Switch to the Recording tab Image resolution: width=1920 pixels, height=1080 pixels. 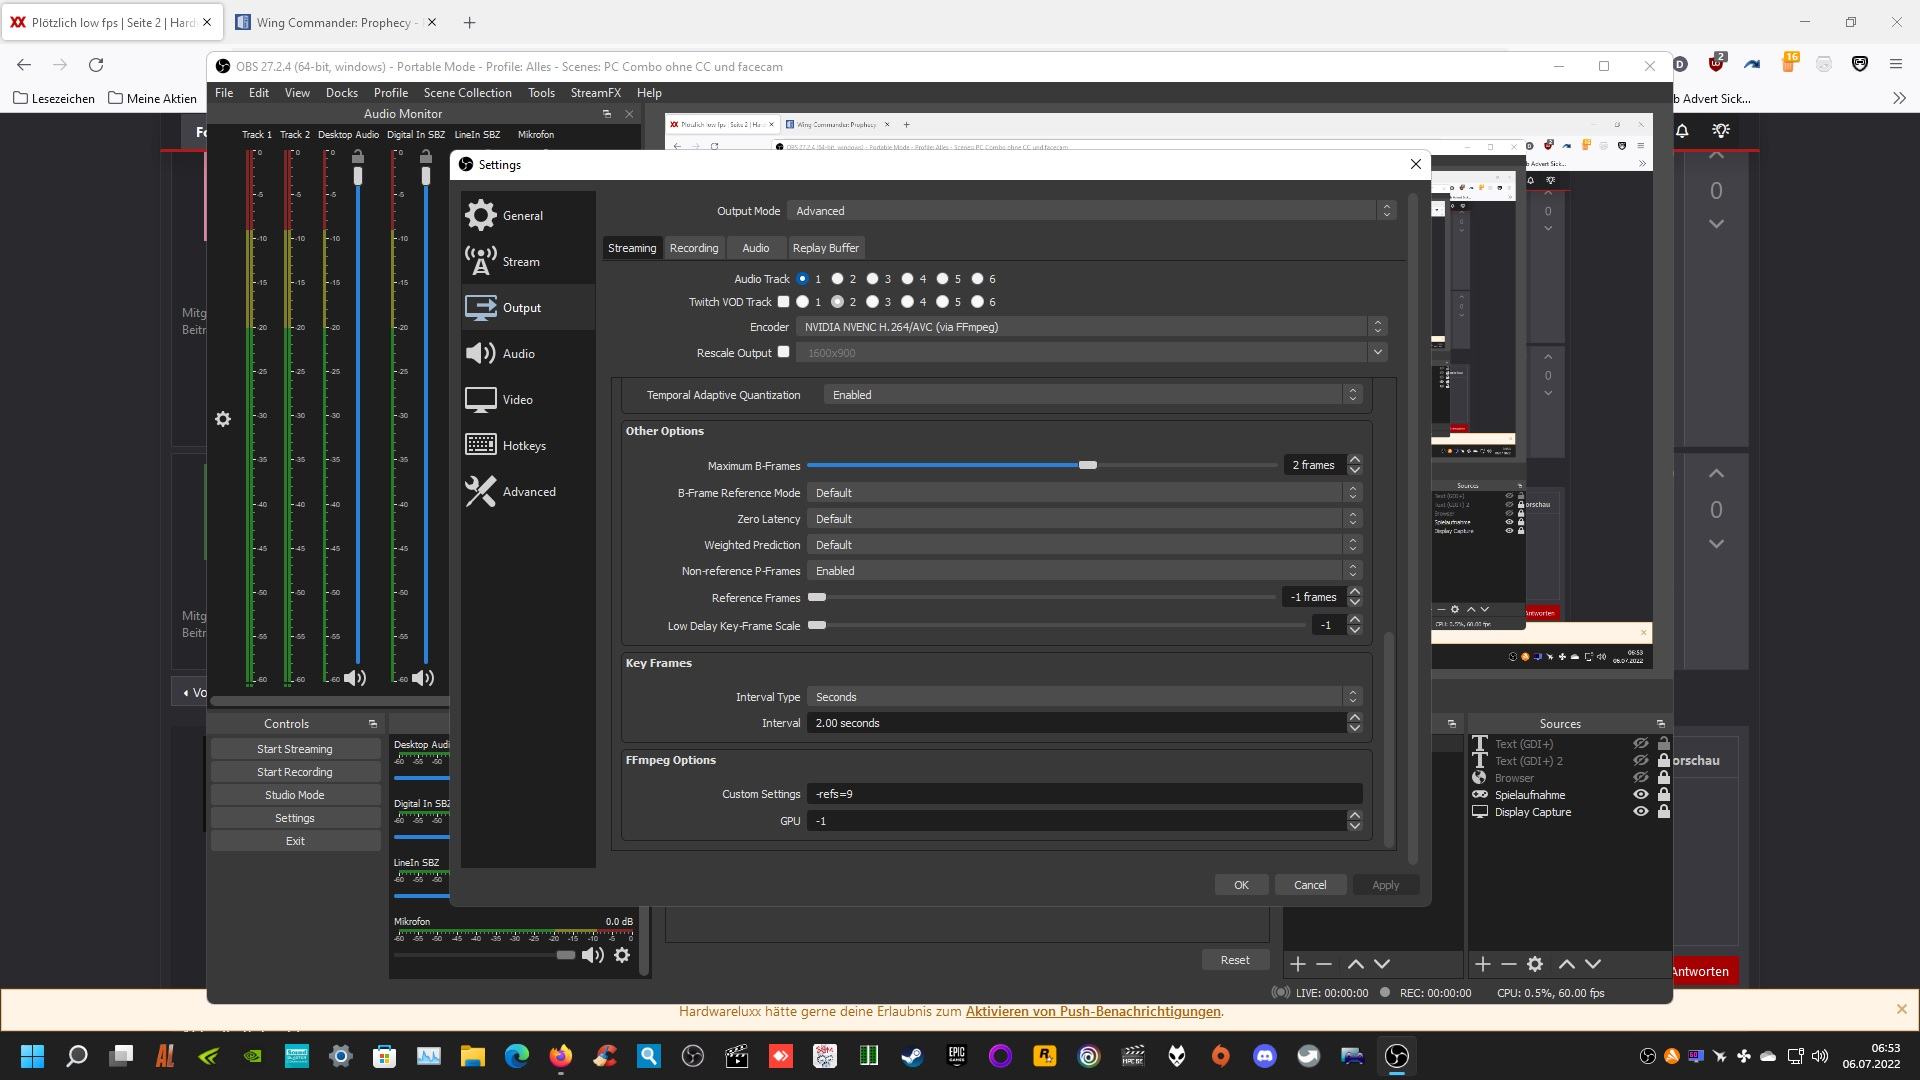[694, 248]
